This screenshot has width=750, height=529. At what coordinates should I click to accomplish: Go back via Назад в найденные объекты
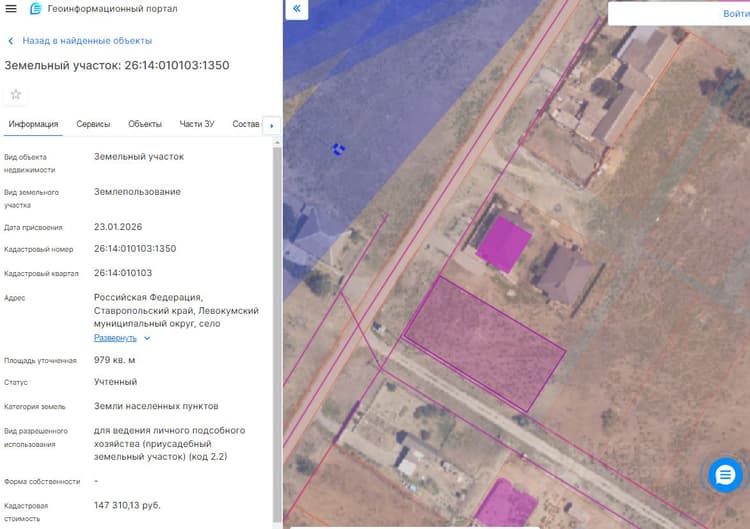coord(87,41)
